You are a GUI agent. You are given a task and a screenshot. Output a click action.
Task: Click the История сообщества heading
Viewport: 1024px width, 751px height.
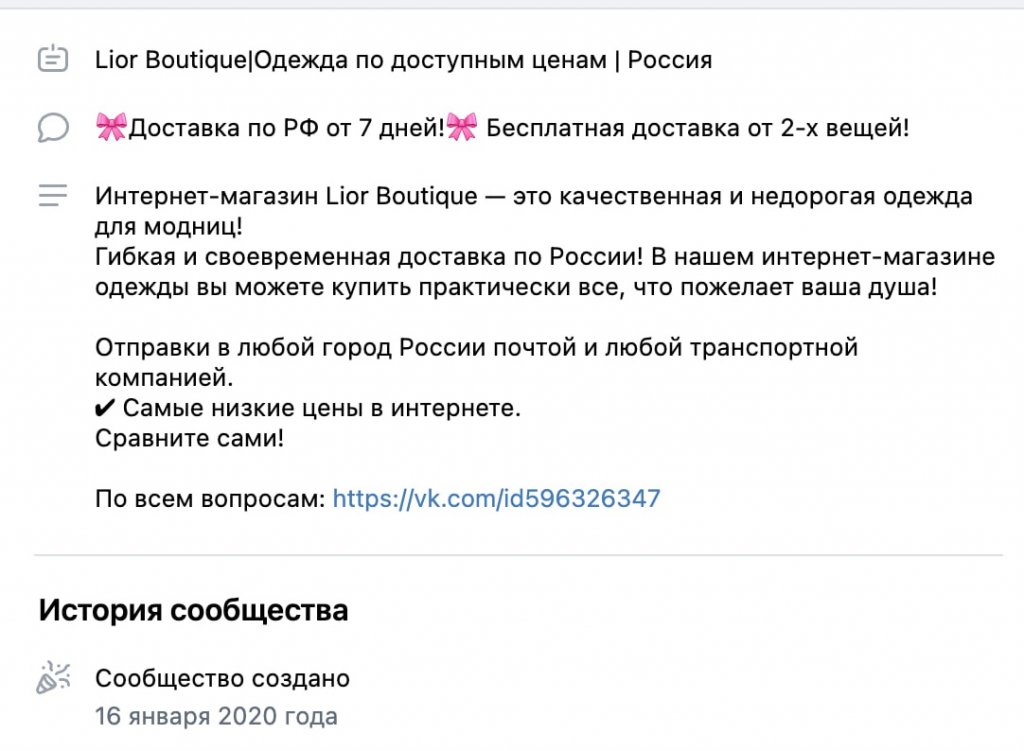tap(193, 610)
